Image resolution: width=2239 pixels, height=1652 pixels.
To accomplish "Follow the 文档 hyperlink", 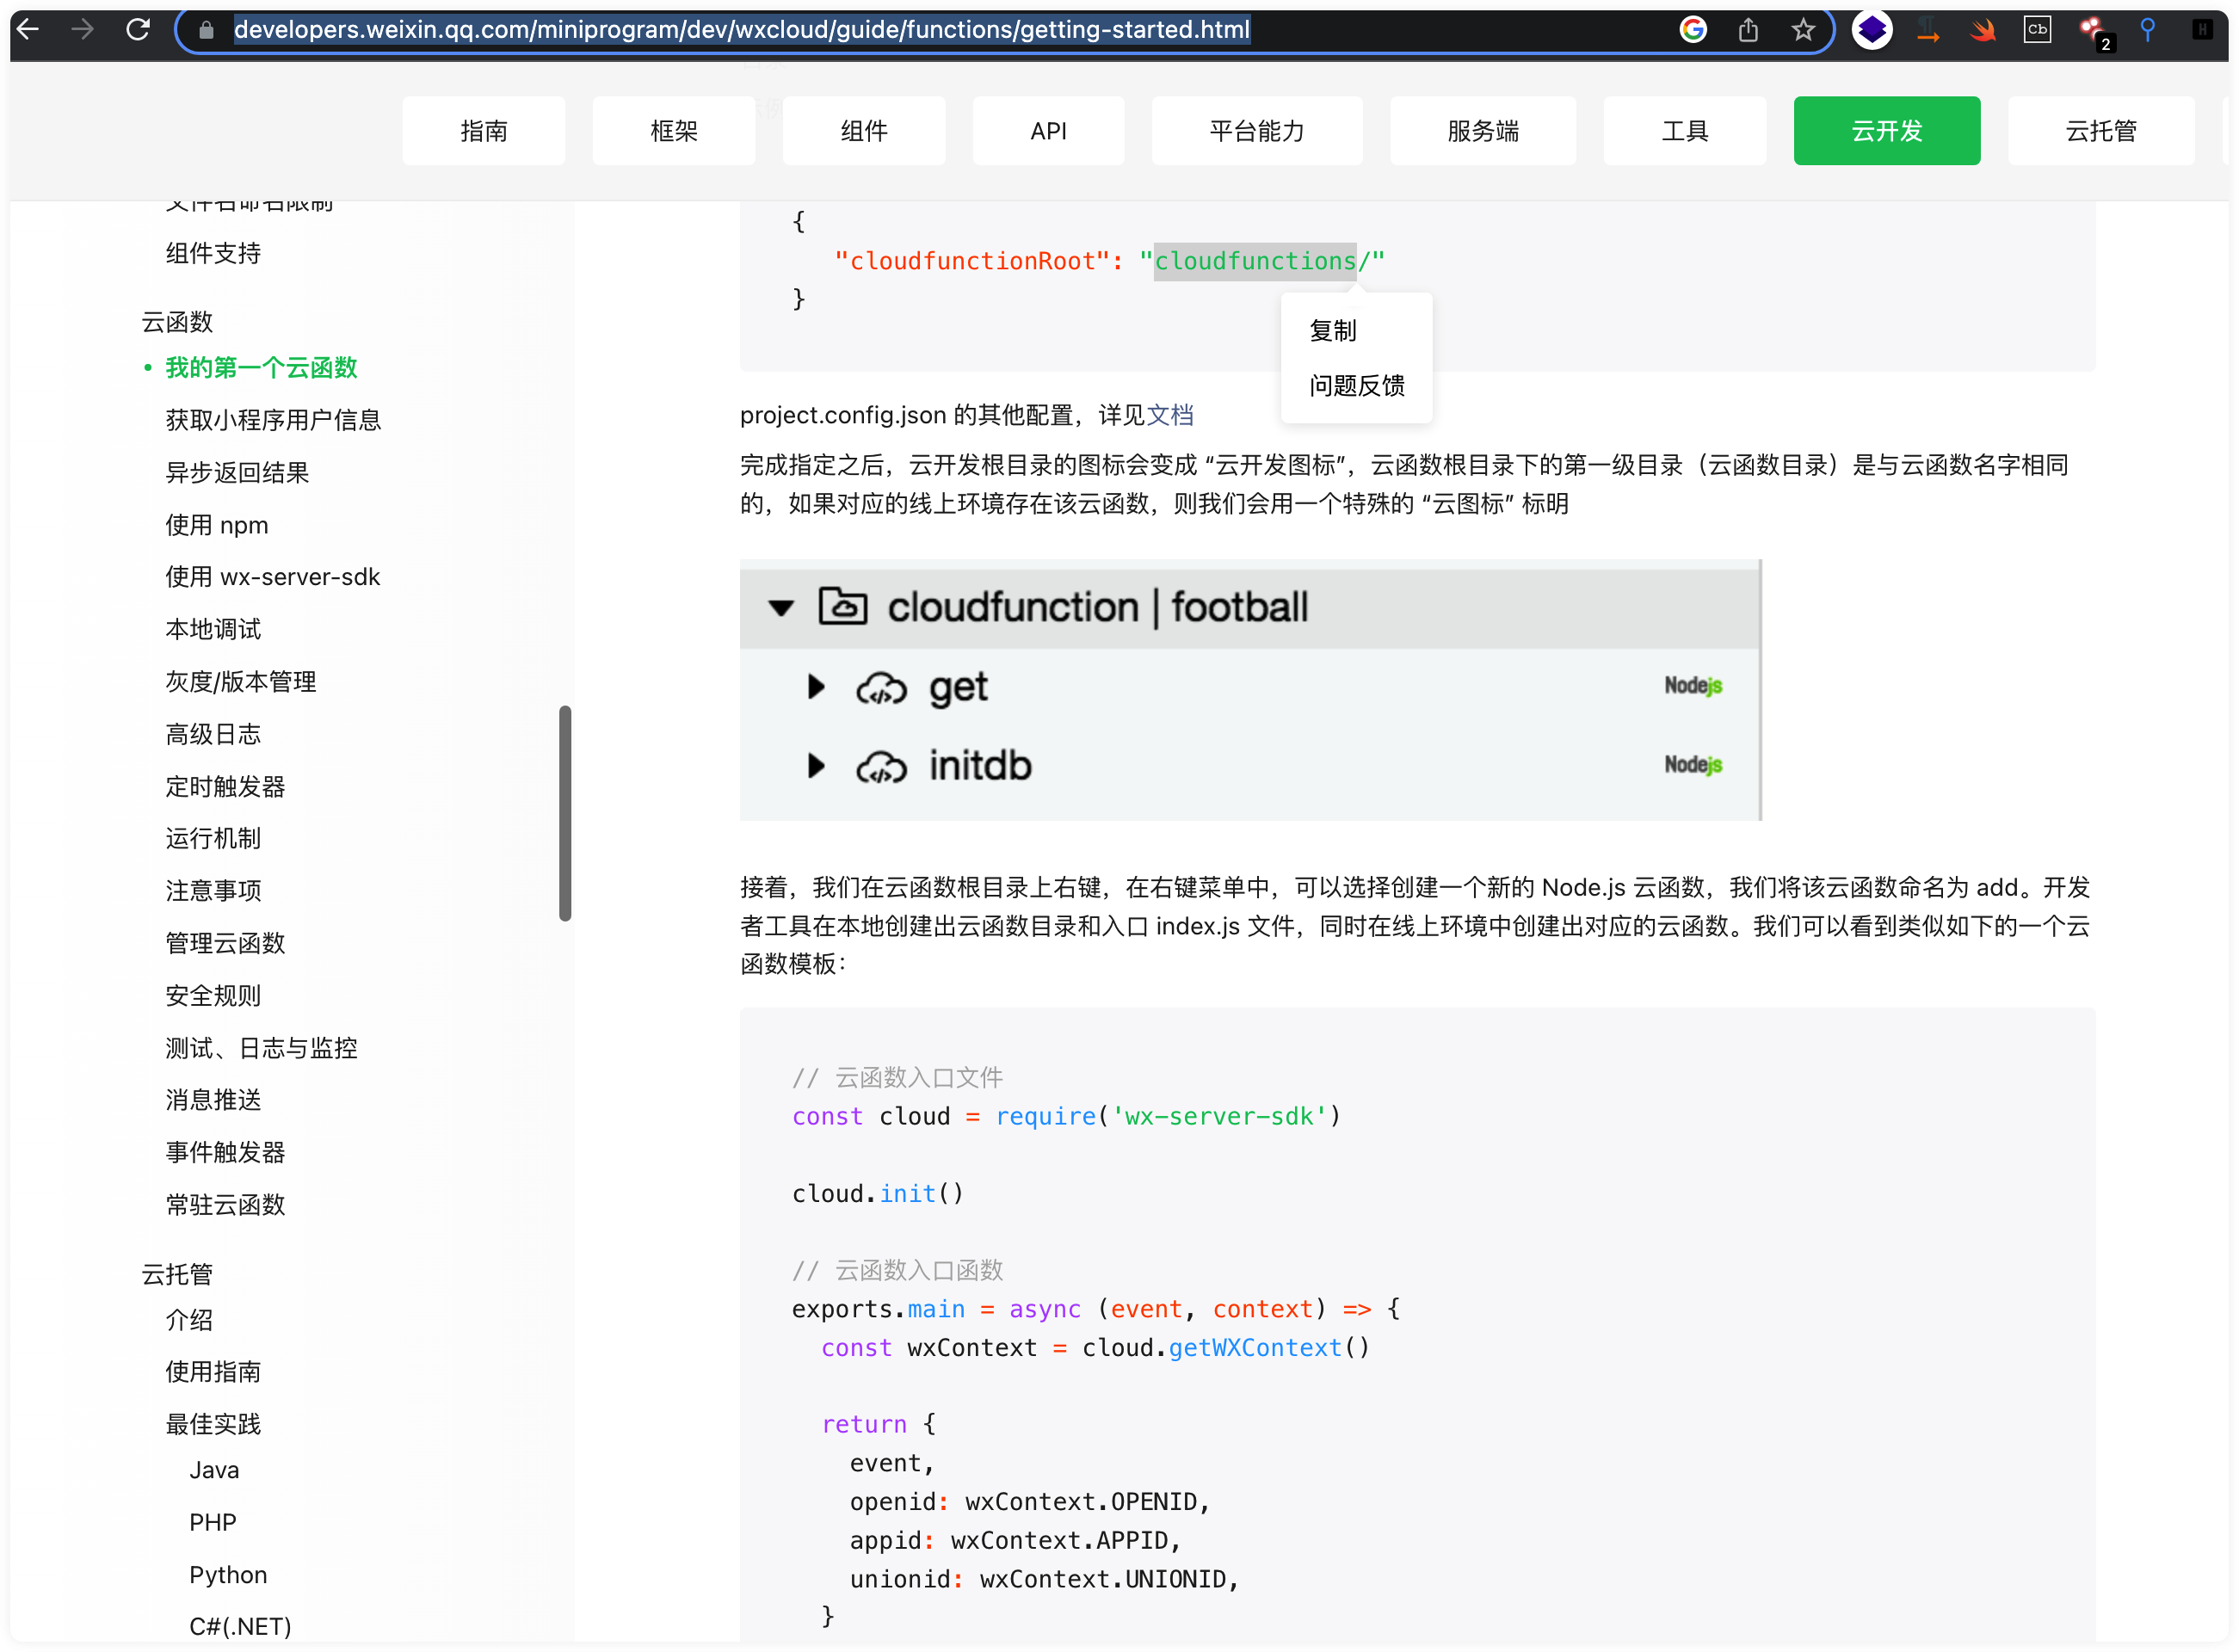I will [1170, 415].
